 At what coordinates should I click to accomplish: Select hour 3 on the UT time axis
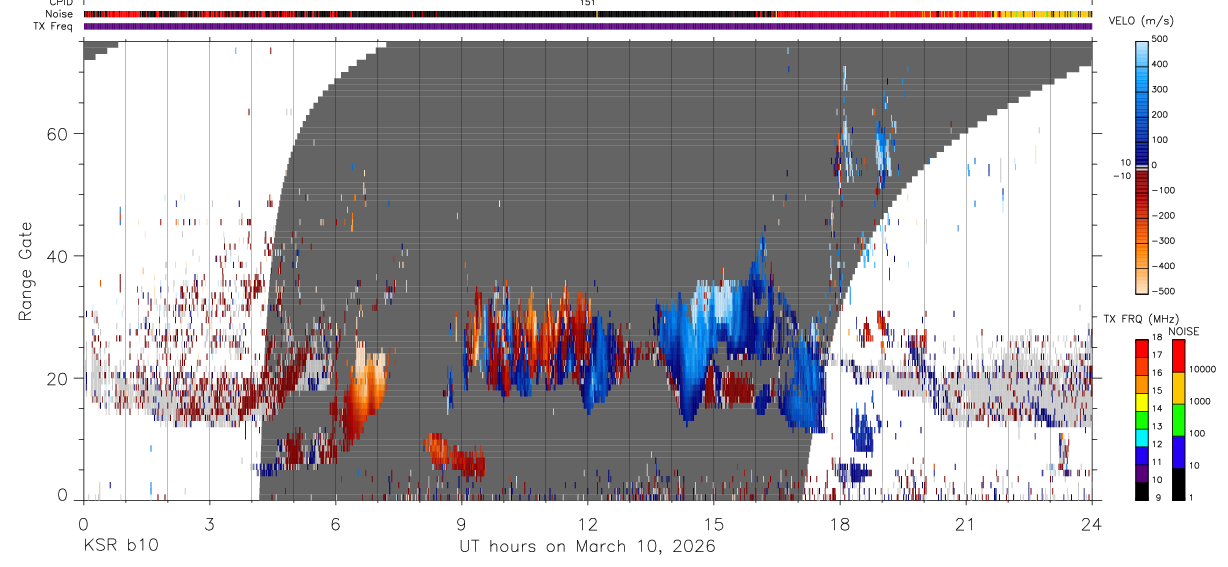[x=209, y=524]
